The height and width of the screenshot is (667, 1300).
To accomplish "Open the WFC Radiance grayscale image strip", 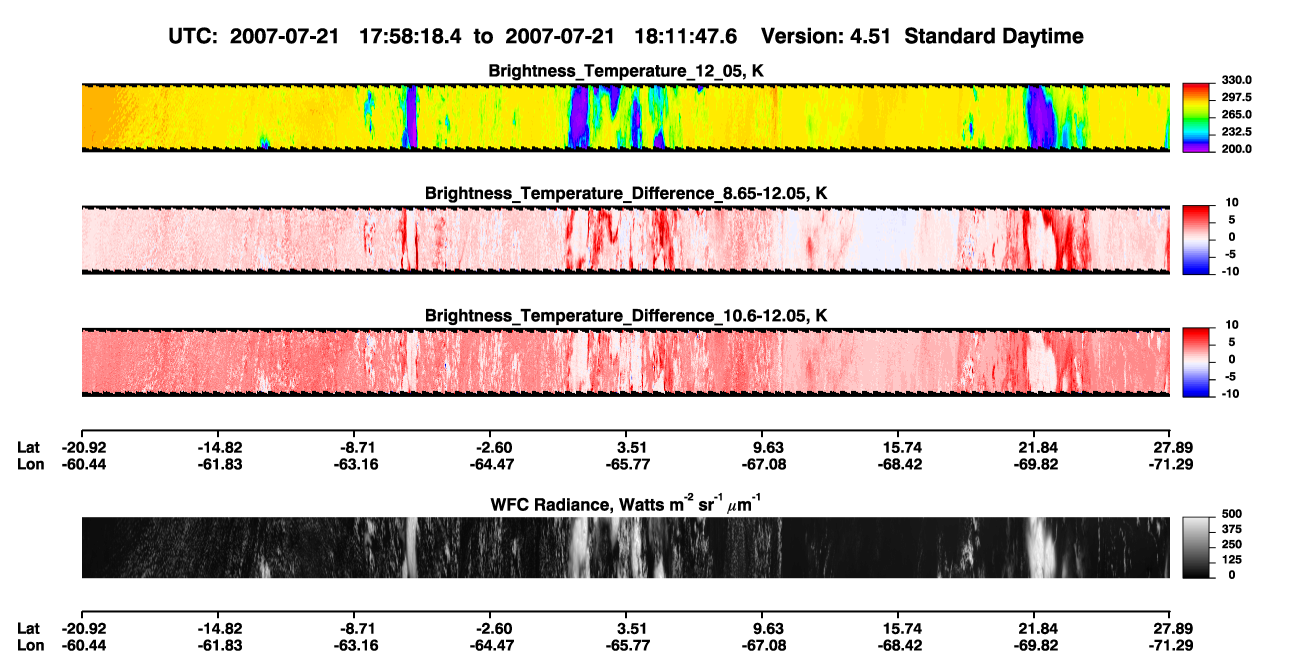I will [625, 547].
